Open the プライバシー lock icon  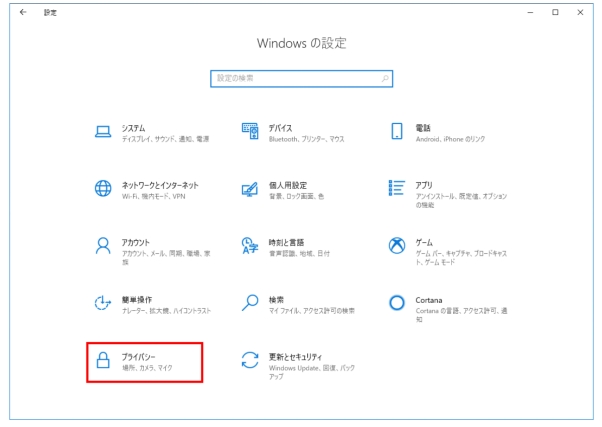pyautogui.click(x=102, y=361)
